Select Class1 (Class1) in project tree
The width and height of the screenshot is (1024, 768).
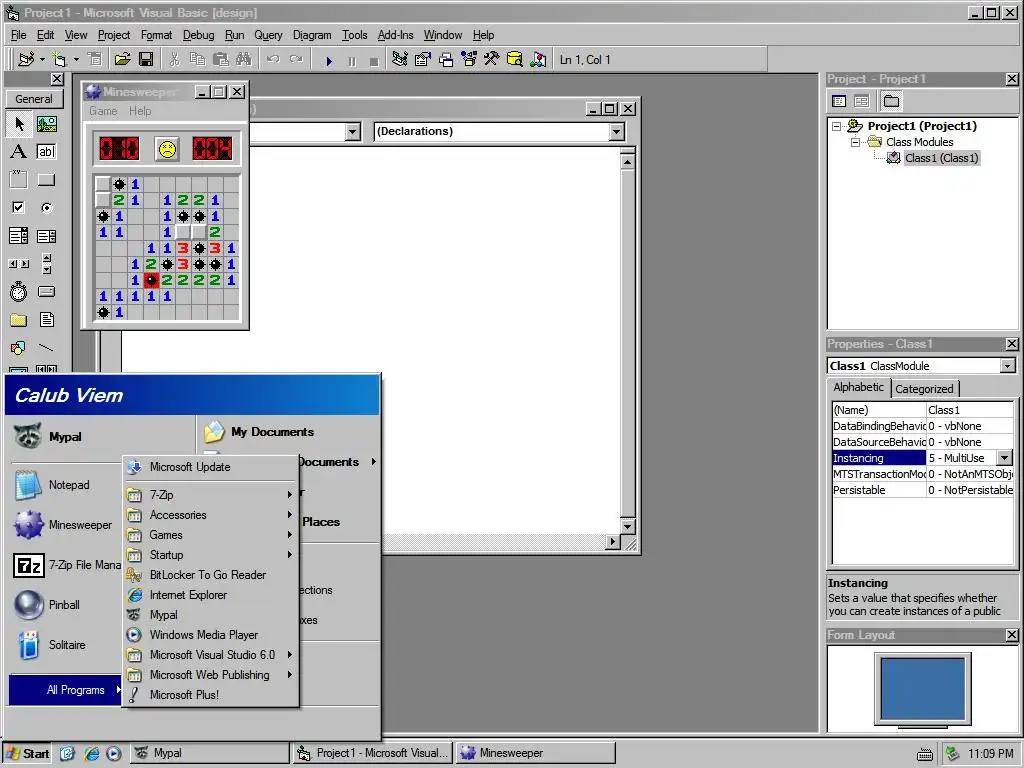point(941,158)
